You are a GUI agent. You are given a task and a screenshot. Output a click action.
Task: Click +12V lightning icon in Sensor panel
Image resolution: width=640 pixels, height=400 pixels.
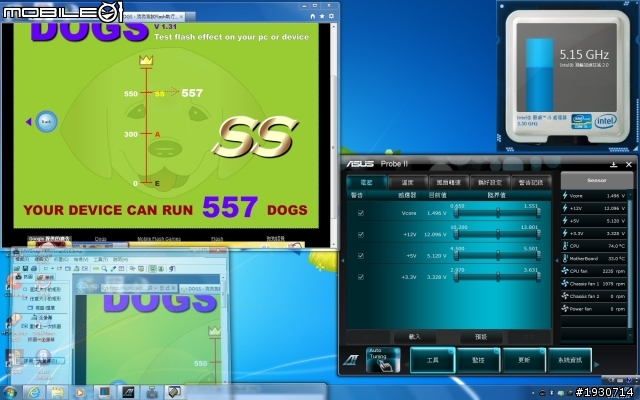(565, 208)
